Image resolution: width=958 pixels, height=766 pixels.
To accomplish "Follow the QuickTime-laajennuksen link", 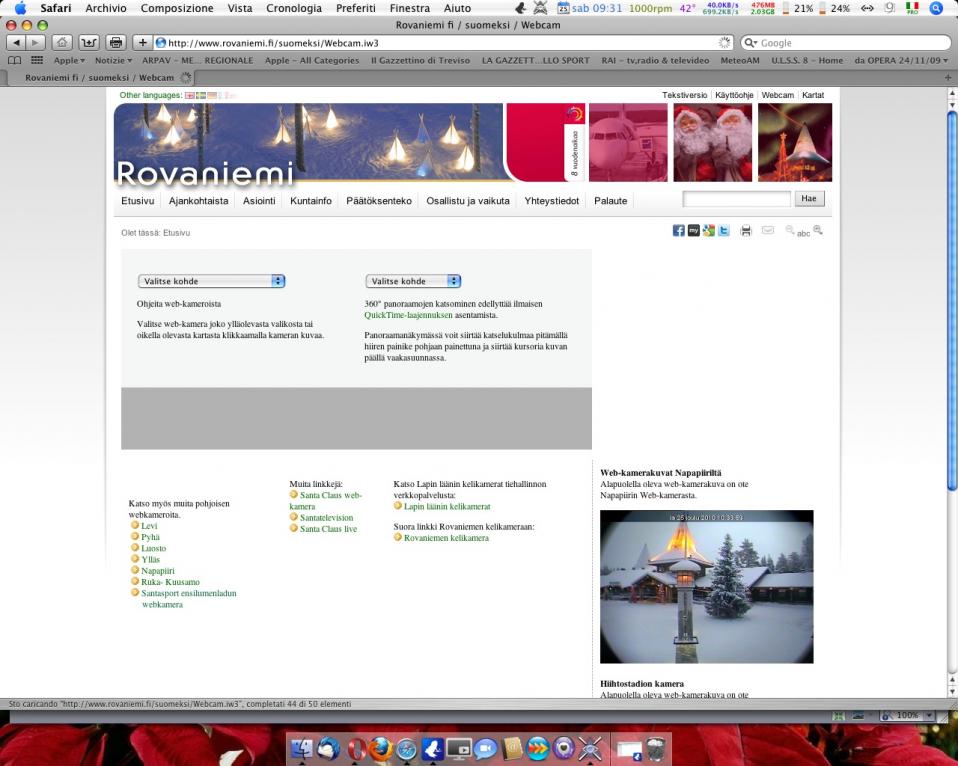I will pos(408,315).
